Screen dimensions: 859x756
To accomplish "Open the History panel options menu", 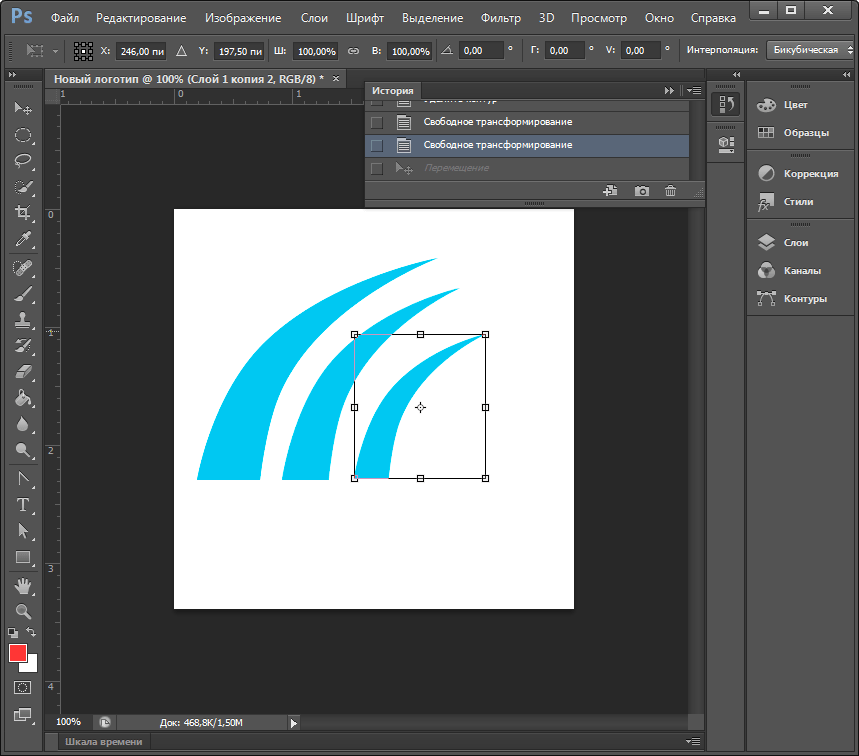I will [x=694, y=90].
